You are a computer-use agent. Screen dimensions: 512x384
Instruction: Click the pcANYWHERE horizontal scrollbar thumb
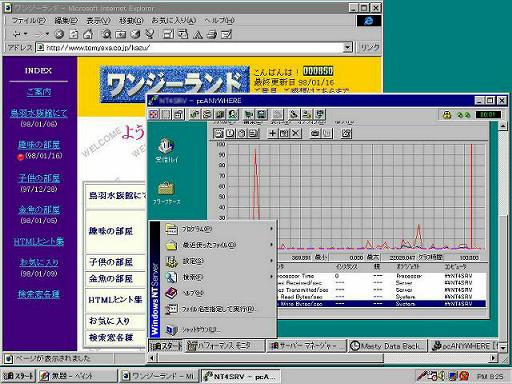pos(270,358)
